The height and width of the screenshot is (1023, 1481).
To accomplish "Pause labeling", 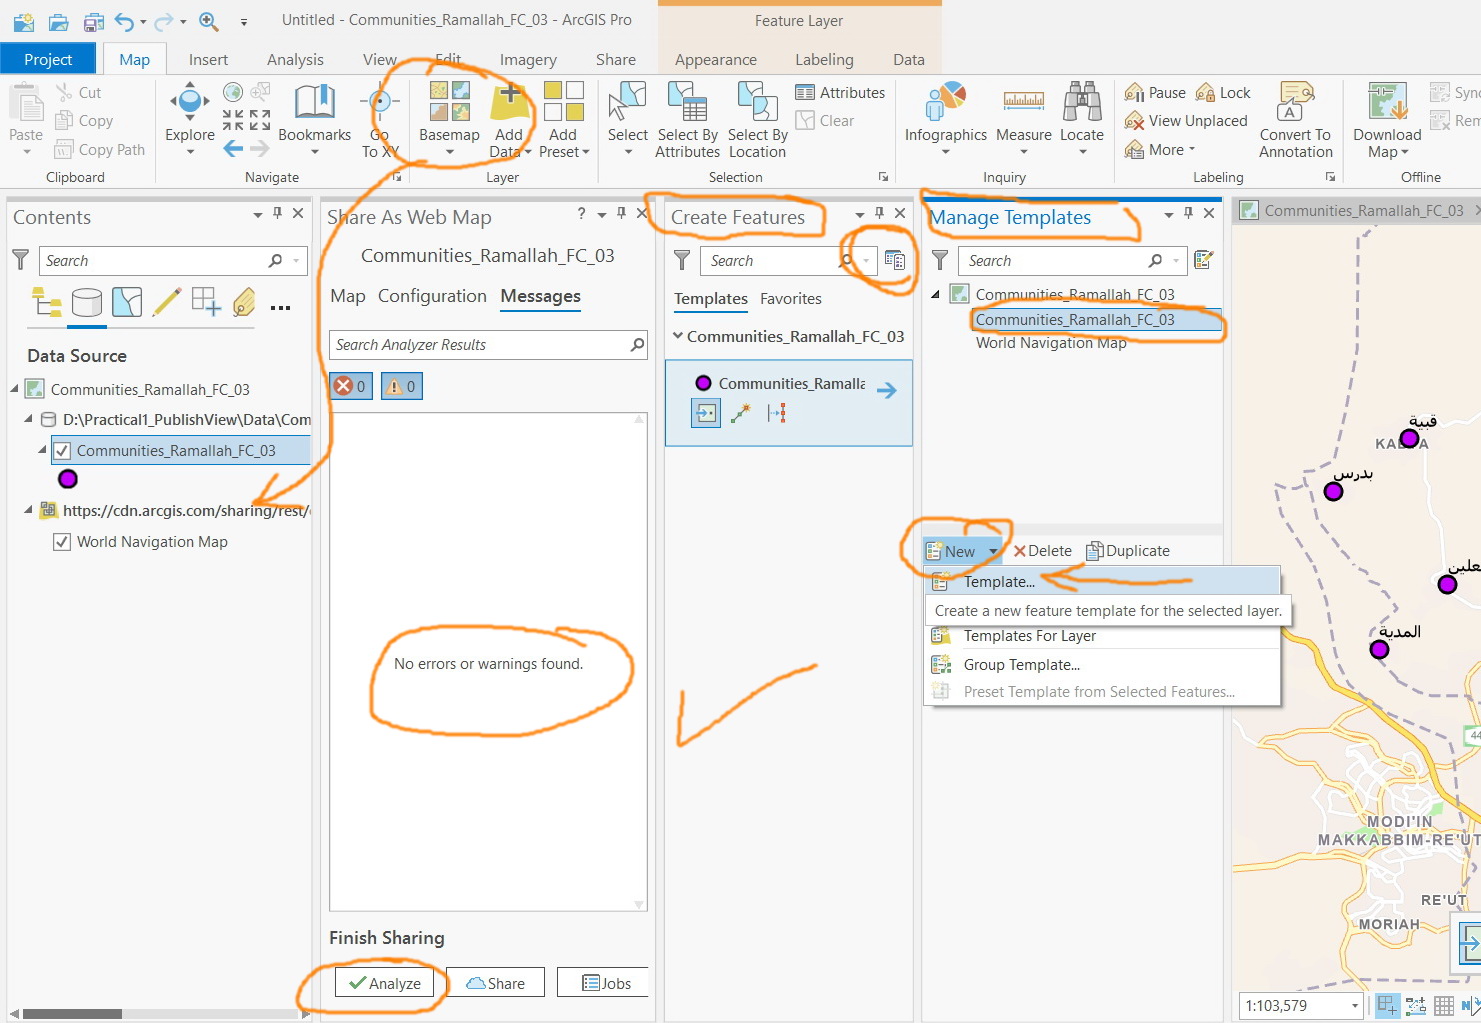I will (1155, 93).
